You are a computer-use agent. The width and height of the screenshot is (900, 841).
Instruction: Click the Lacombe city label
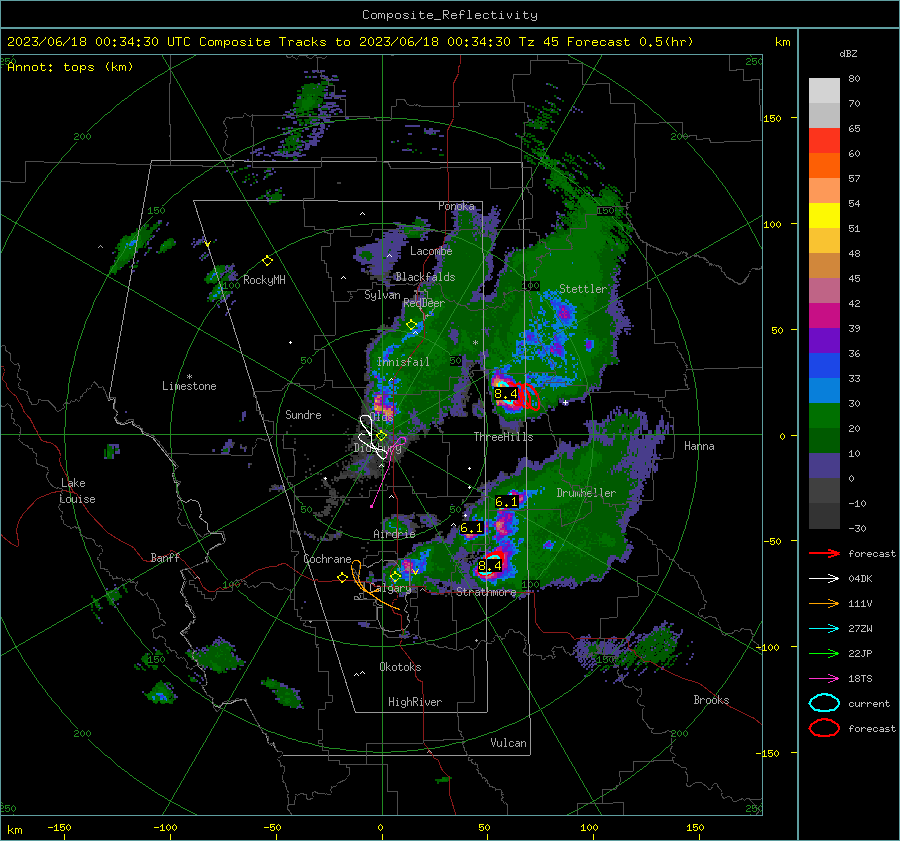431,251
